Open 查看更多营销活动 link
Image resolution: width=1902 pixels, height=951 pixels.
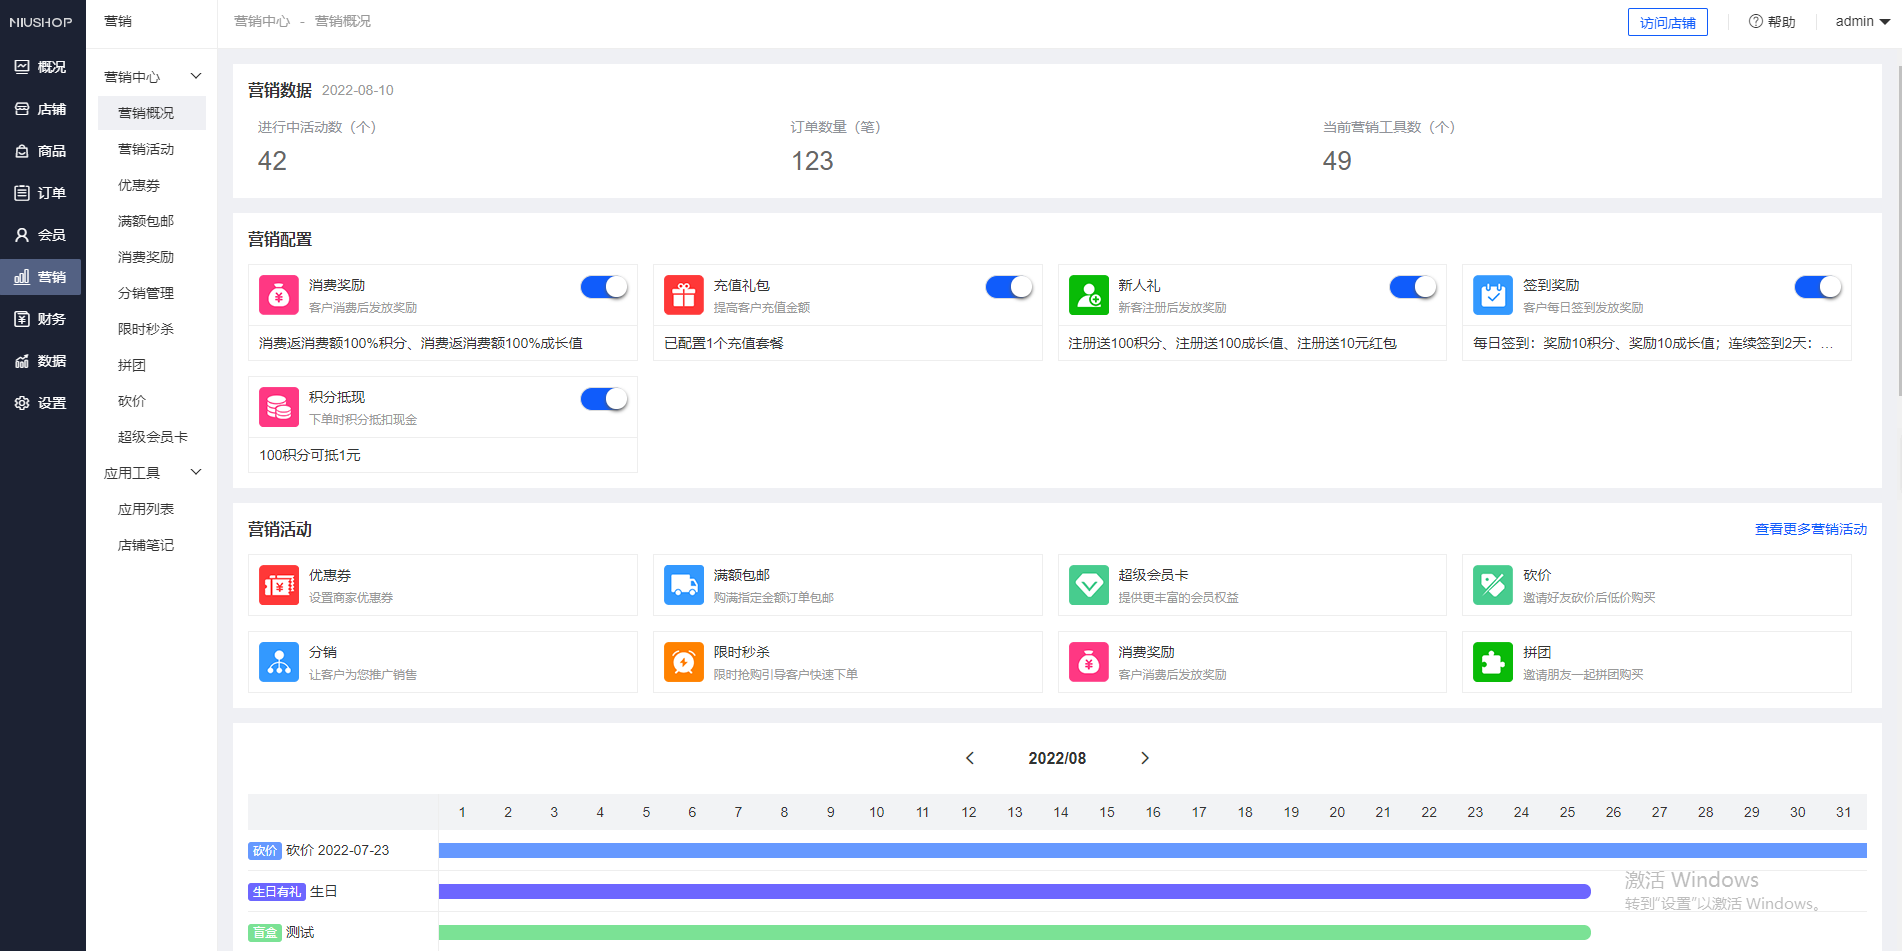click(x=1809, y=529)
